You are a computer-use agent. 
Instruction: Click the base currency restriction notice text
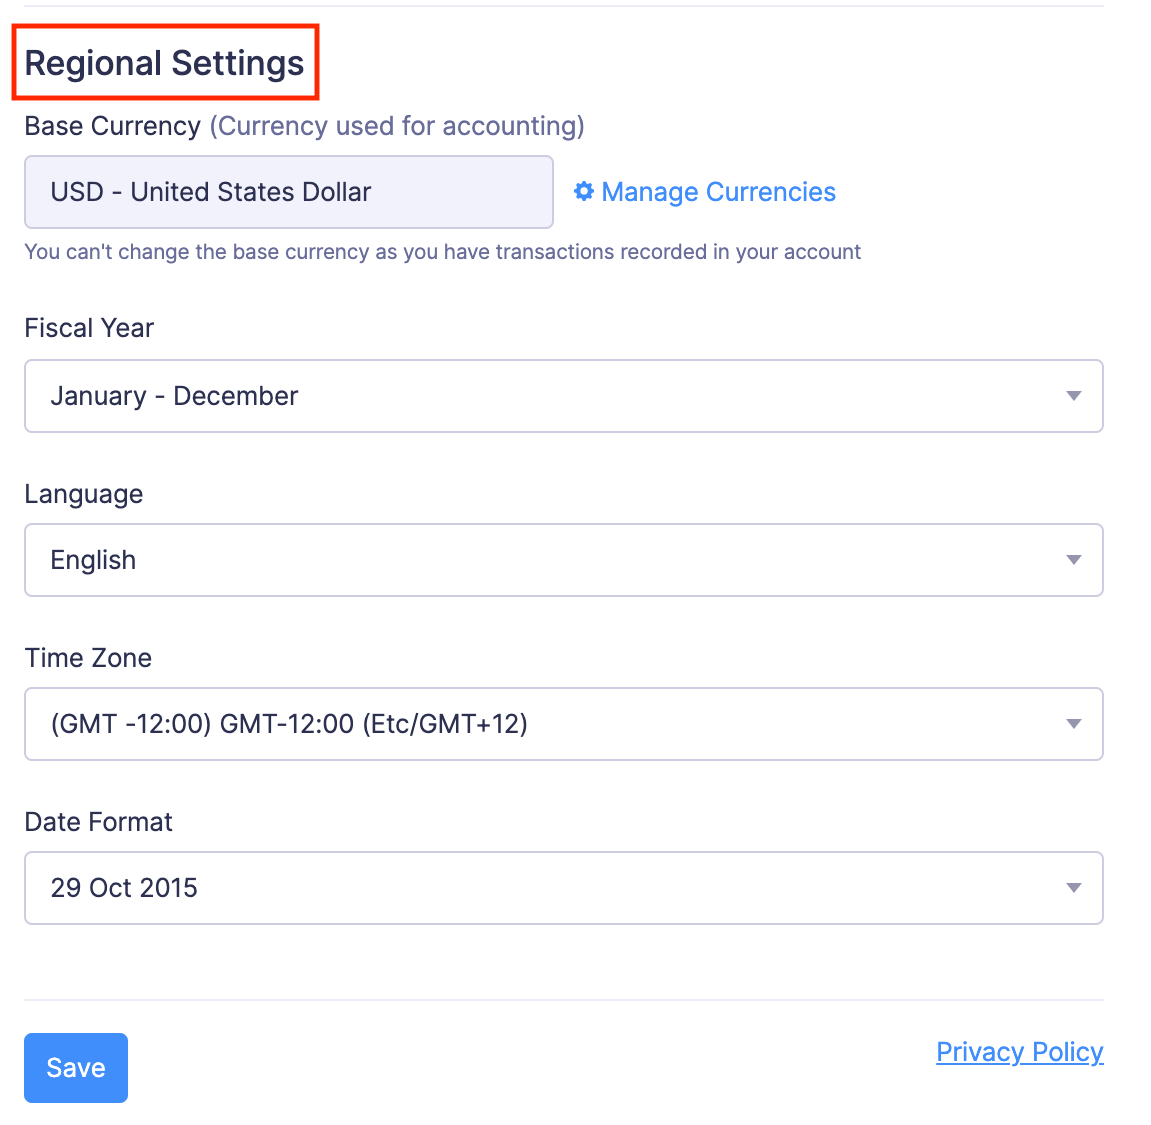coord(443,252)
